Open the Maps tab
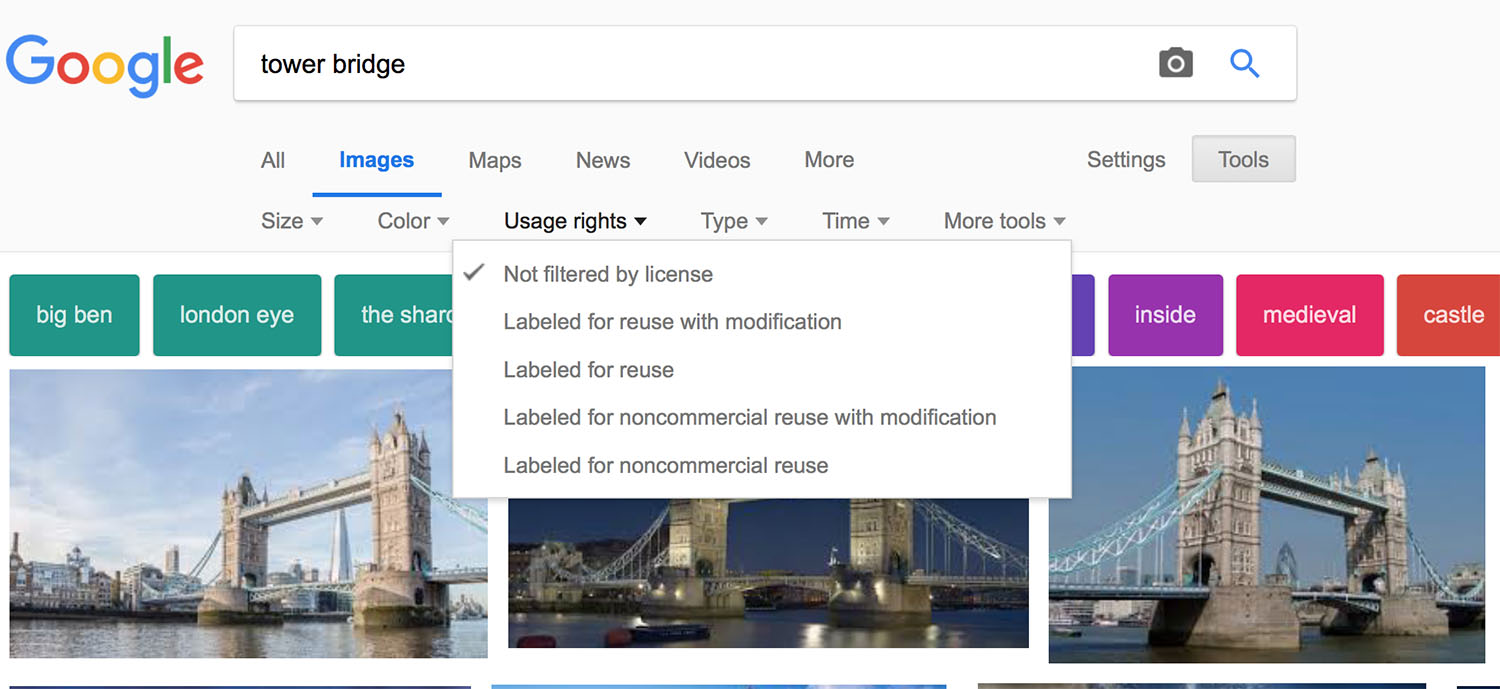This screenshot has width=1500, height=689. point(495,160)
